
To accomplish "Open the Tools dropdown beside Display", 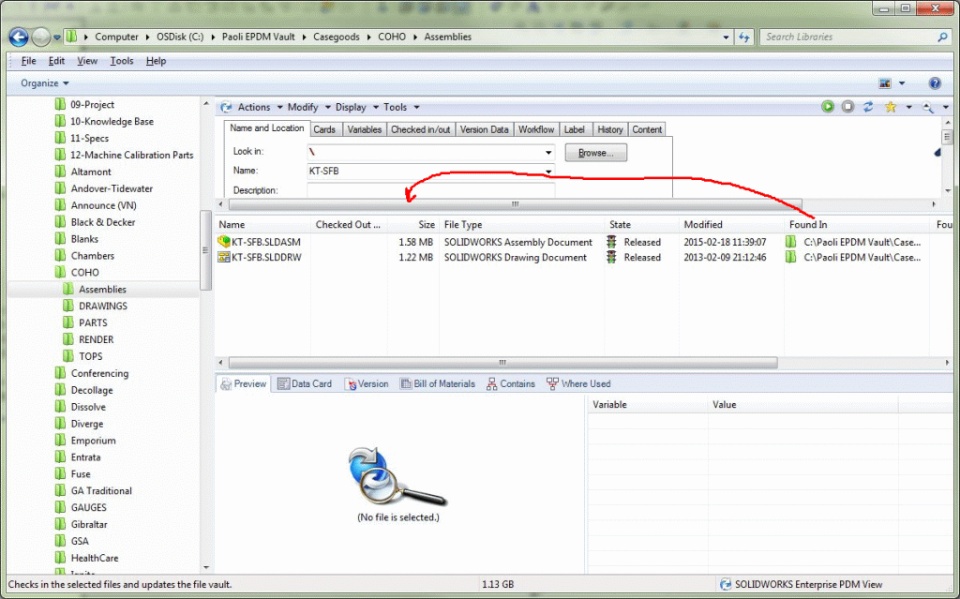I will pos(401,107).
